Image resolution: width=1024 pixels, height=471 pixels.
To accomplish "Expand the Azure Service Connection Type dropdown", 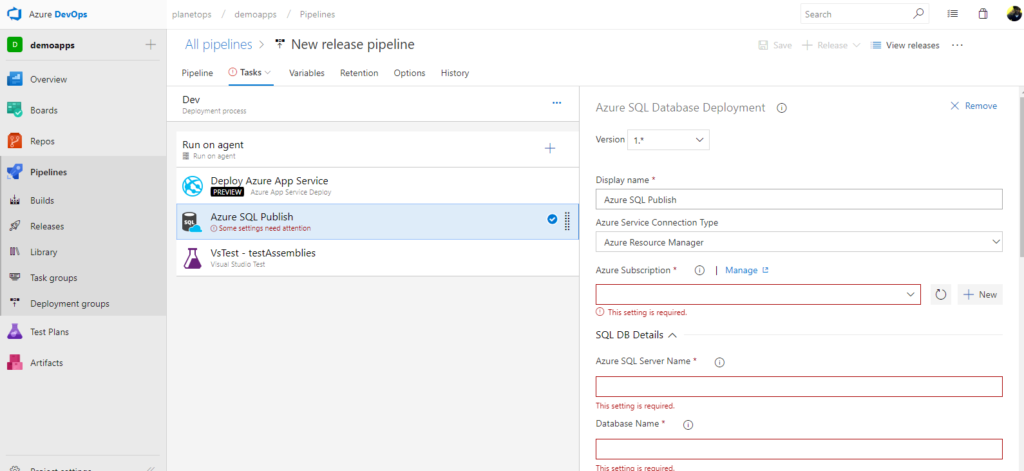I will (799, 242).
